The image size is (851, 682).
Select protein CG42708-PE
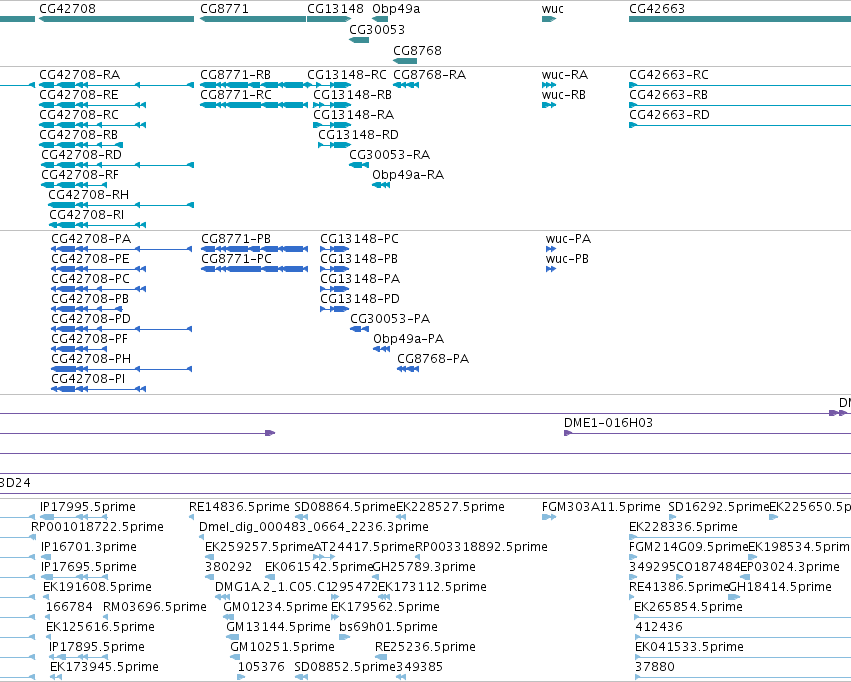point(90,259)
